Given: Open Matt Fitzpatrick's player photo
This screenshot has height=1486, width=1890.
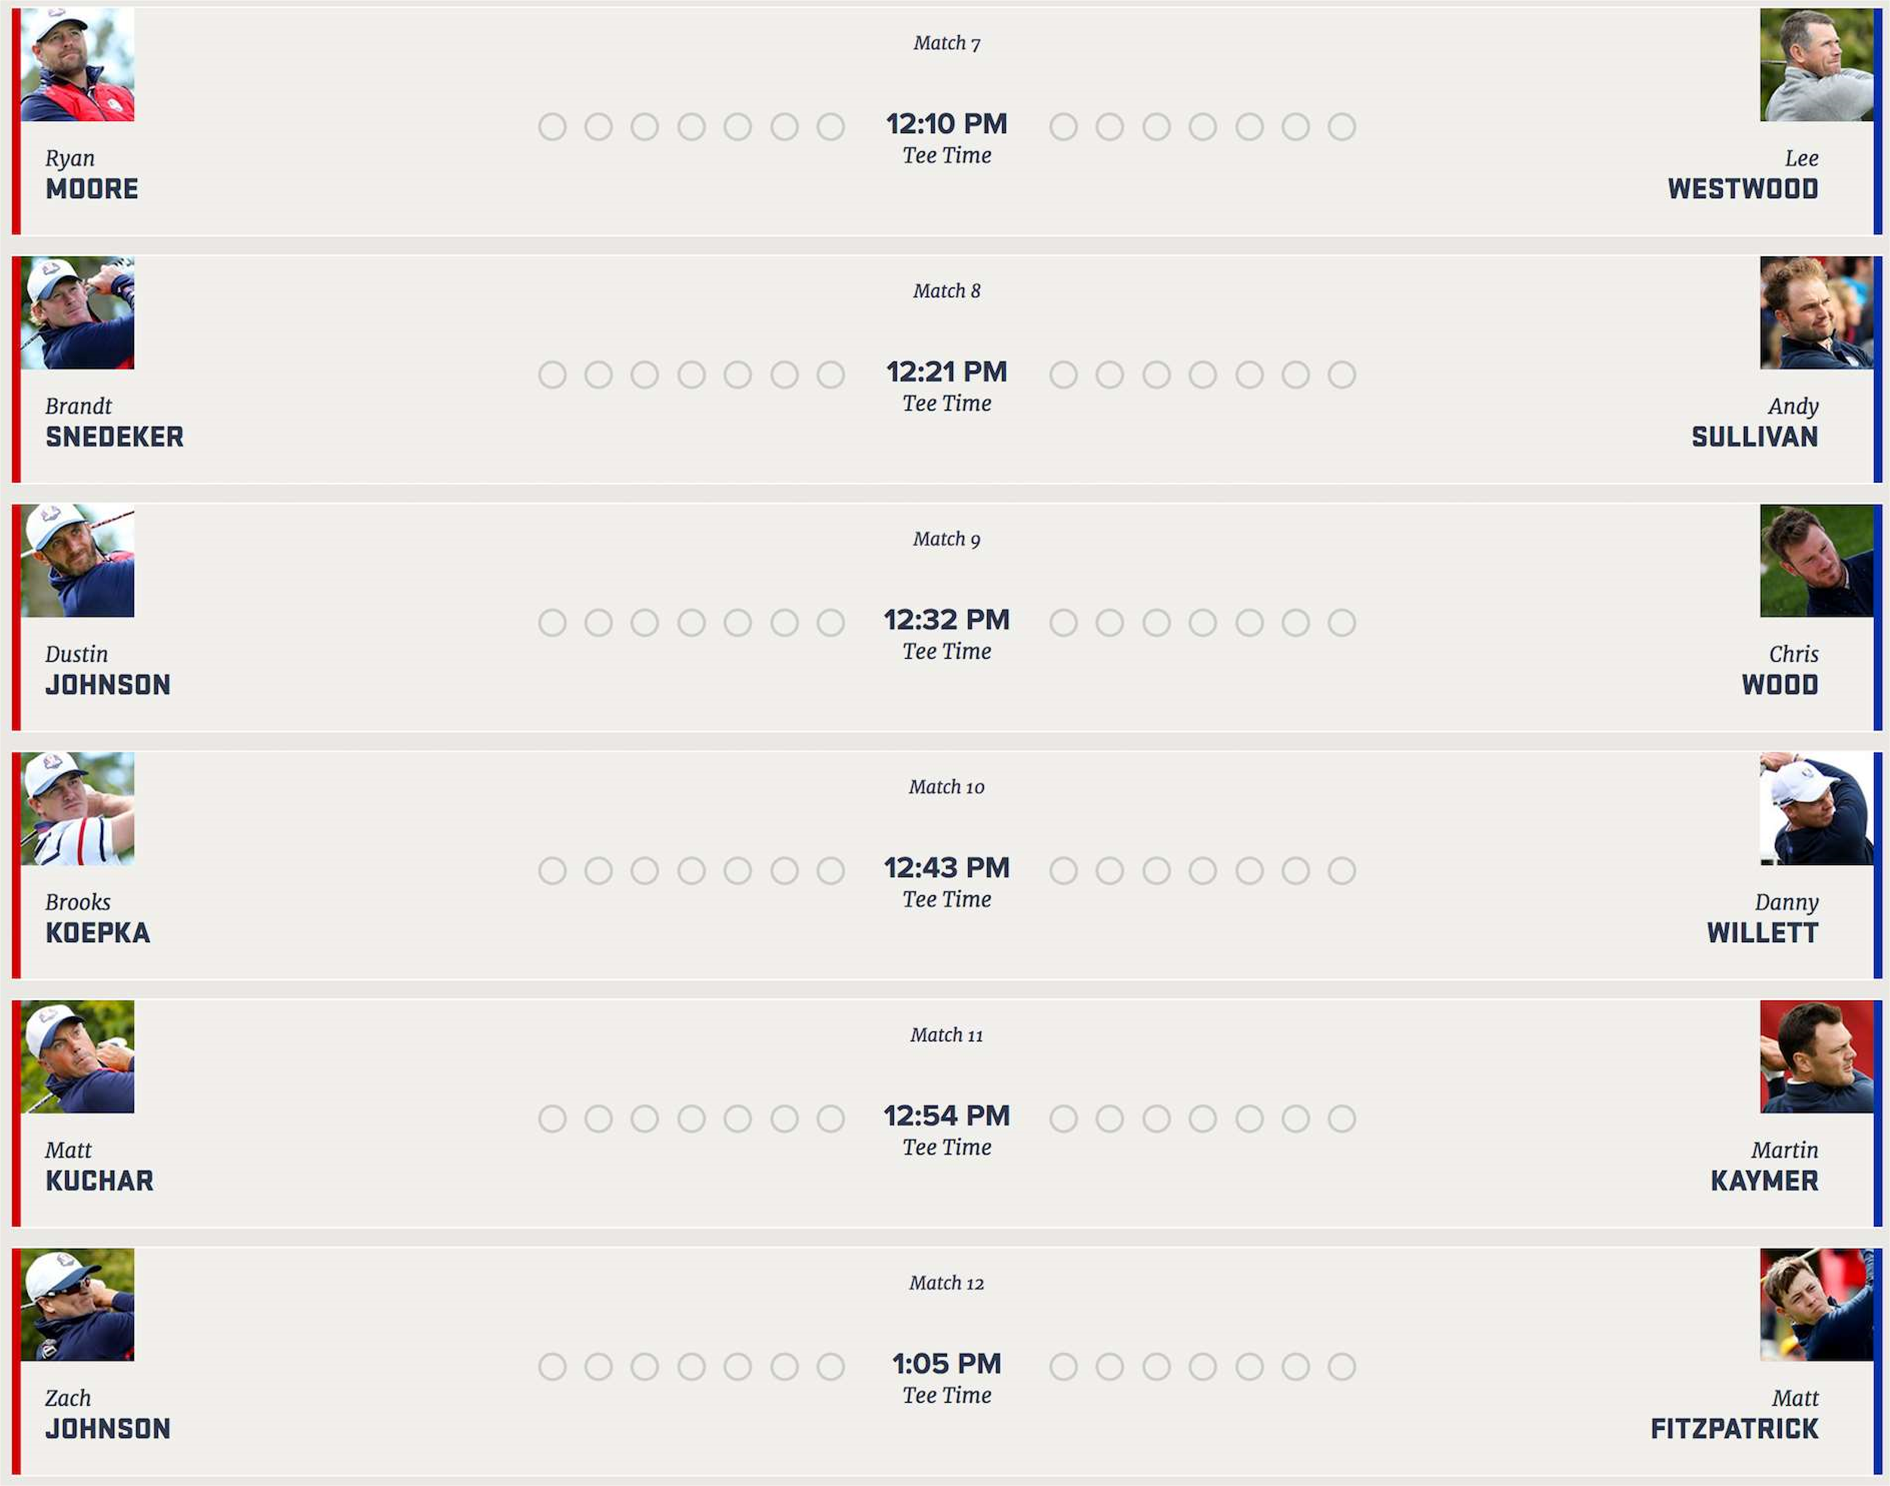Looking at the screenshot, I should 1816,1305.
